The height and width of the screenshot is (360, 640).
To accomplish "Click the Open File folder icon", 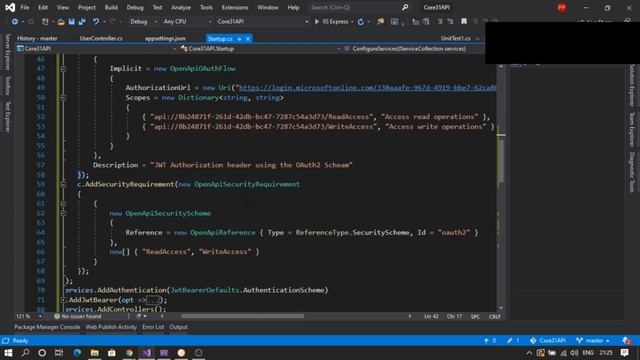I will pos(61,22).
